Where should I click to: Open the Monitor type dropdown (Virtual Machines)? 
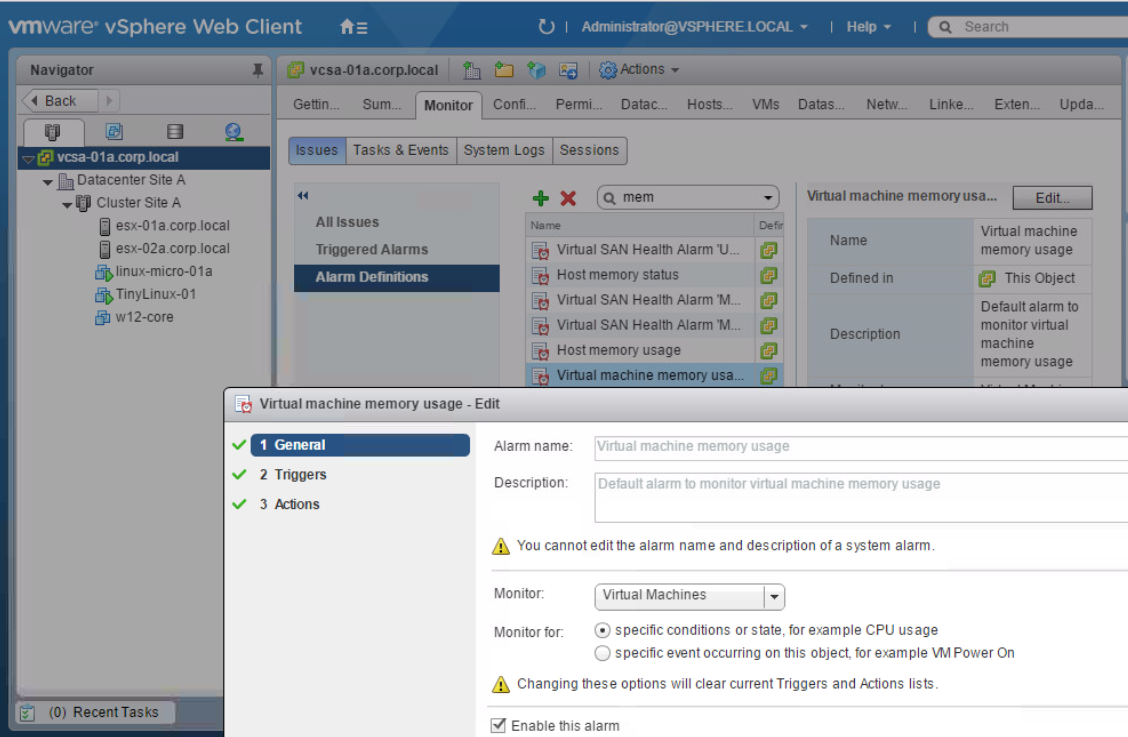[x=774, y=597]
